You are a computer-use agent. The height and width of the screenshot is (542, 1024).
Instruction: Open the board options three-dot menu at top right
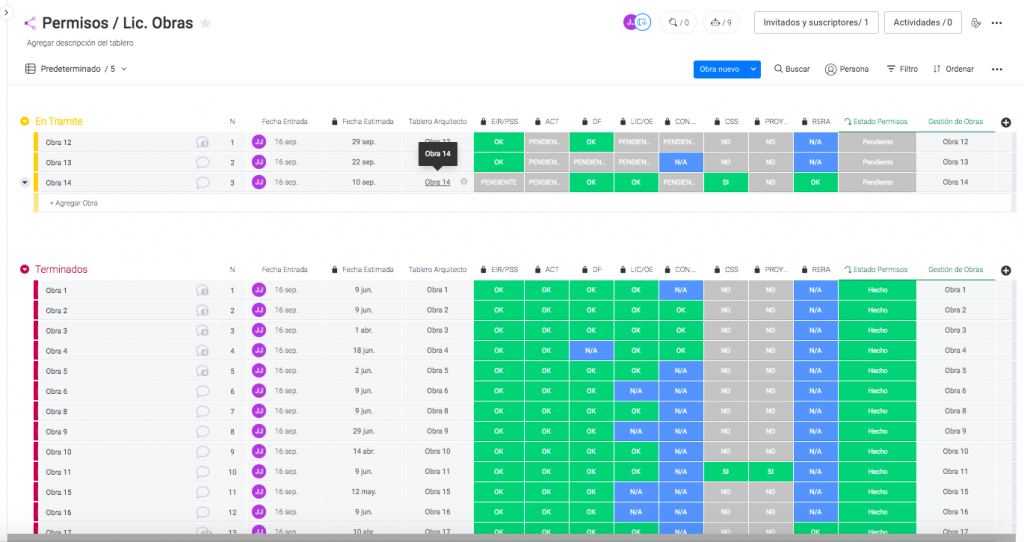pyautogui.click(x=996, y=23)
